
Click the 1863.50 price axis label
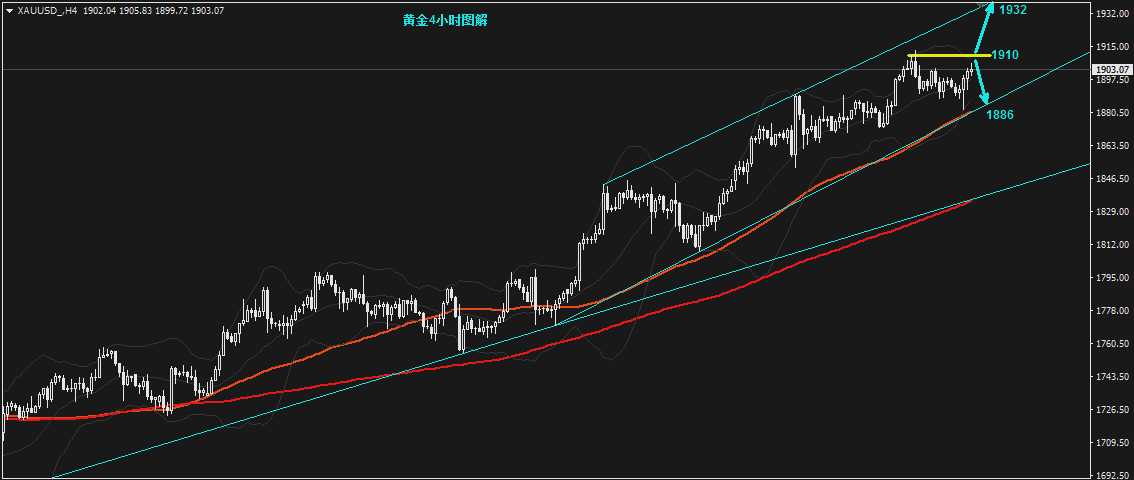1113,146
